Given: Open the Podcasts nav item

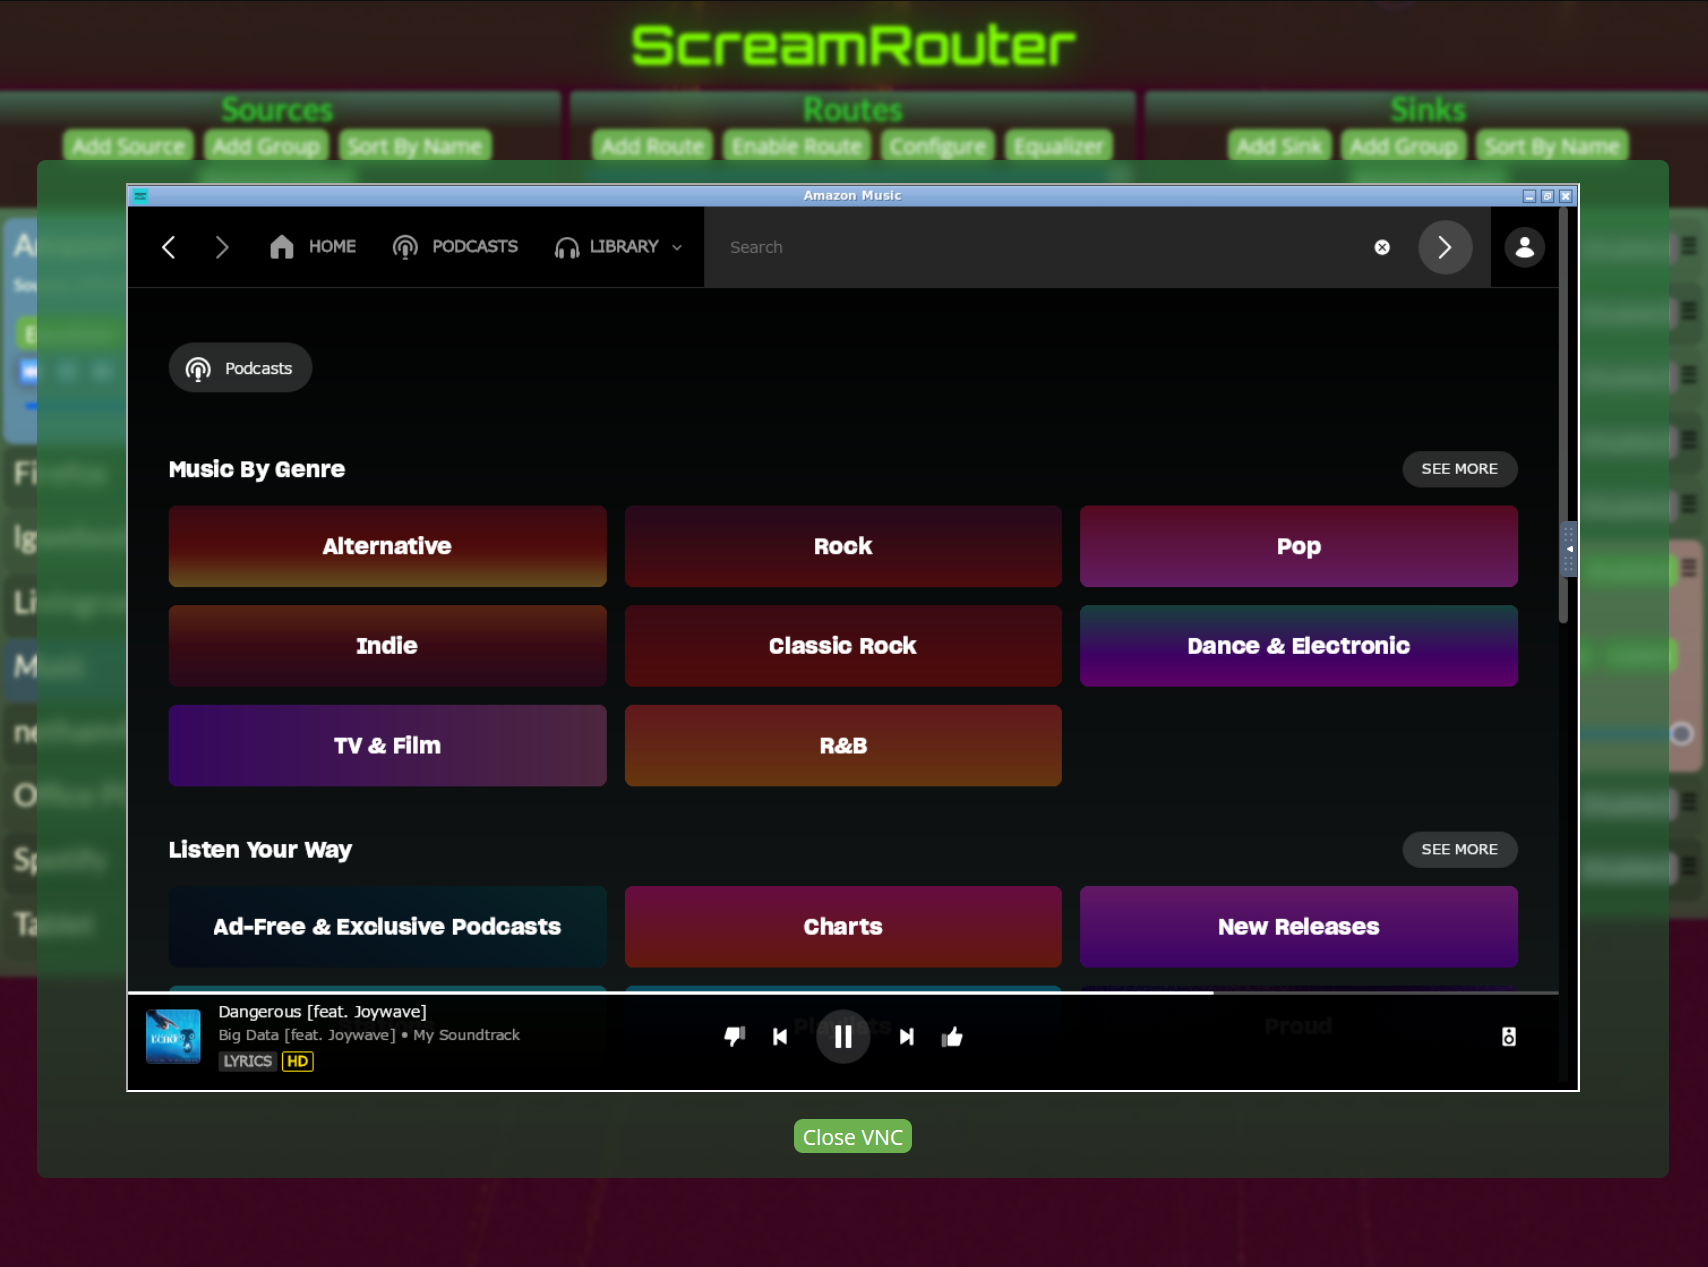Looking at the screenshot, I should (455, 247).
